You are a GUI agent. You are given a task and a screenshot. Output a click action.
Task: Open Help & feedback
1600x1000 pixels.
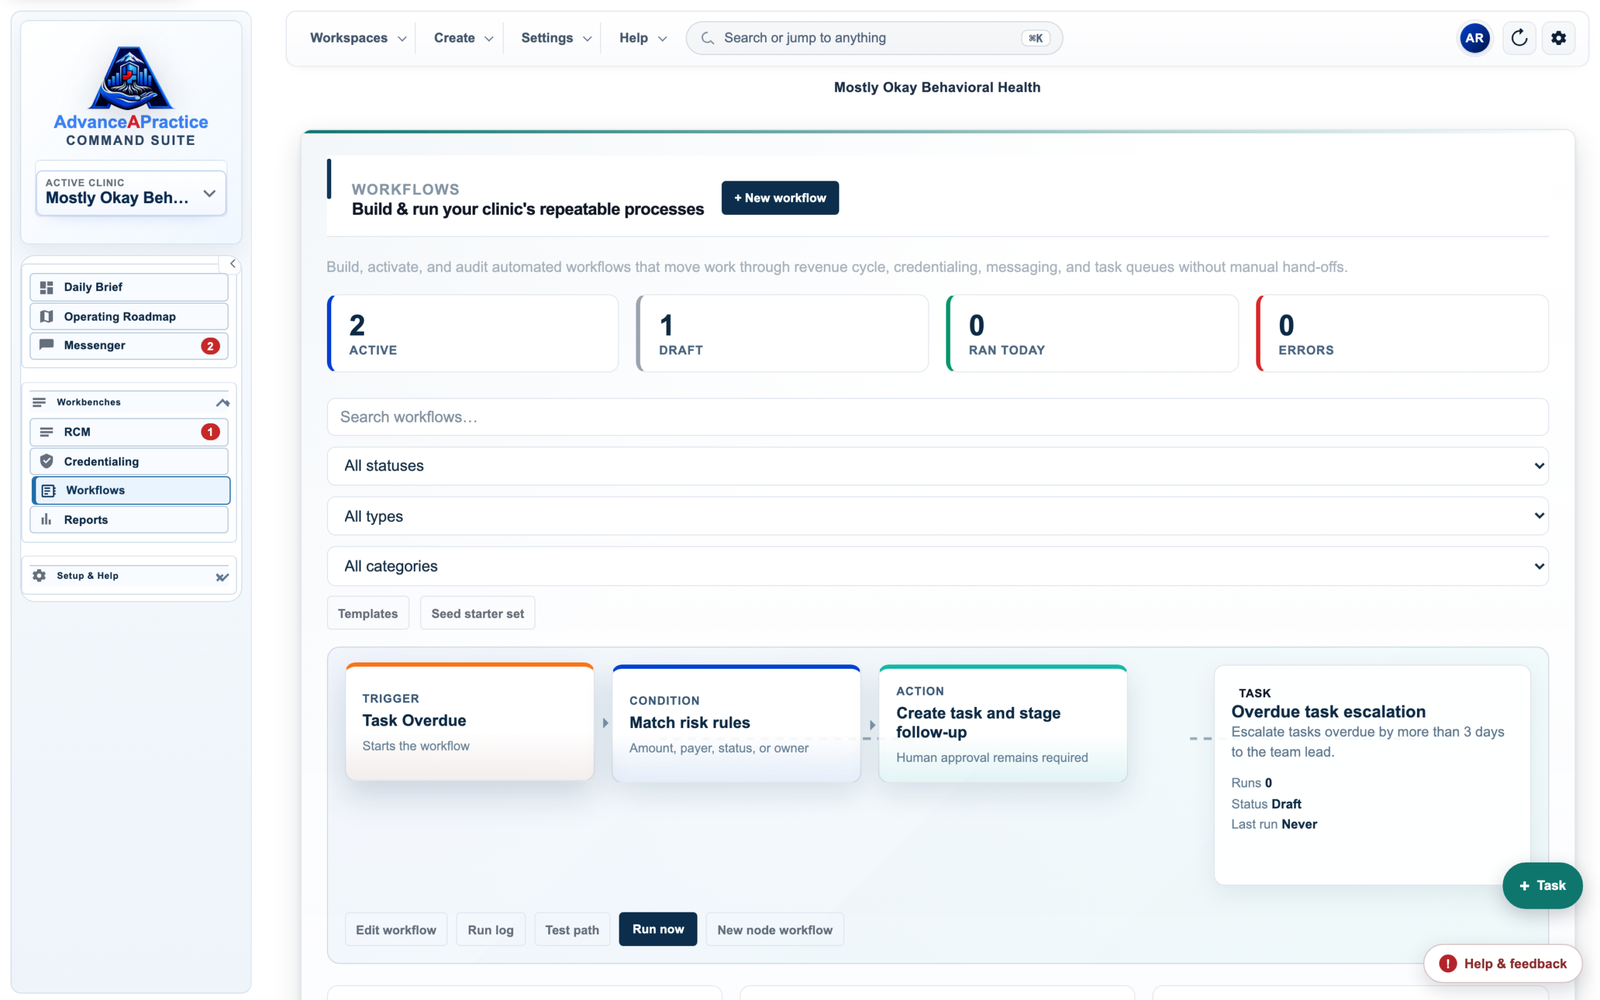1502,964
